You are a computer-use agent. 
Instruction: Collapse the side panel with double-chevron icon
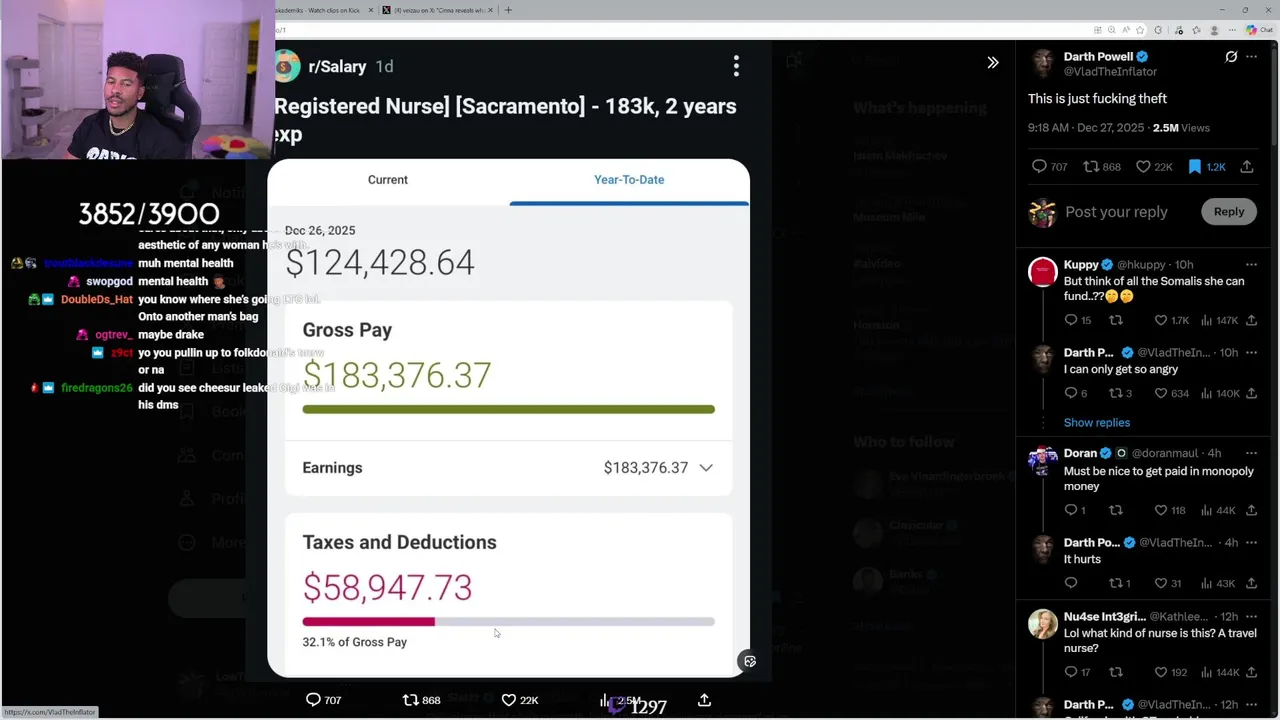tap(993, 63)
